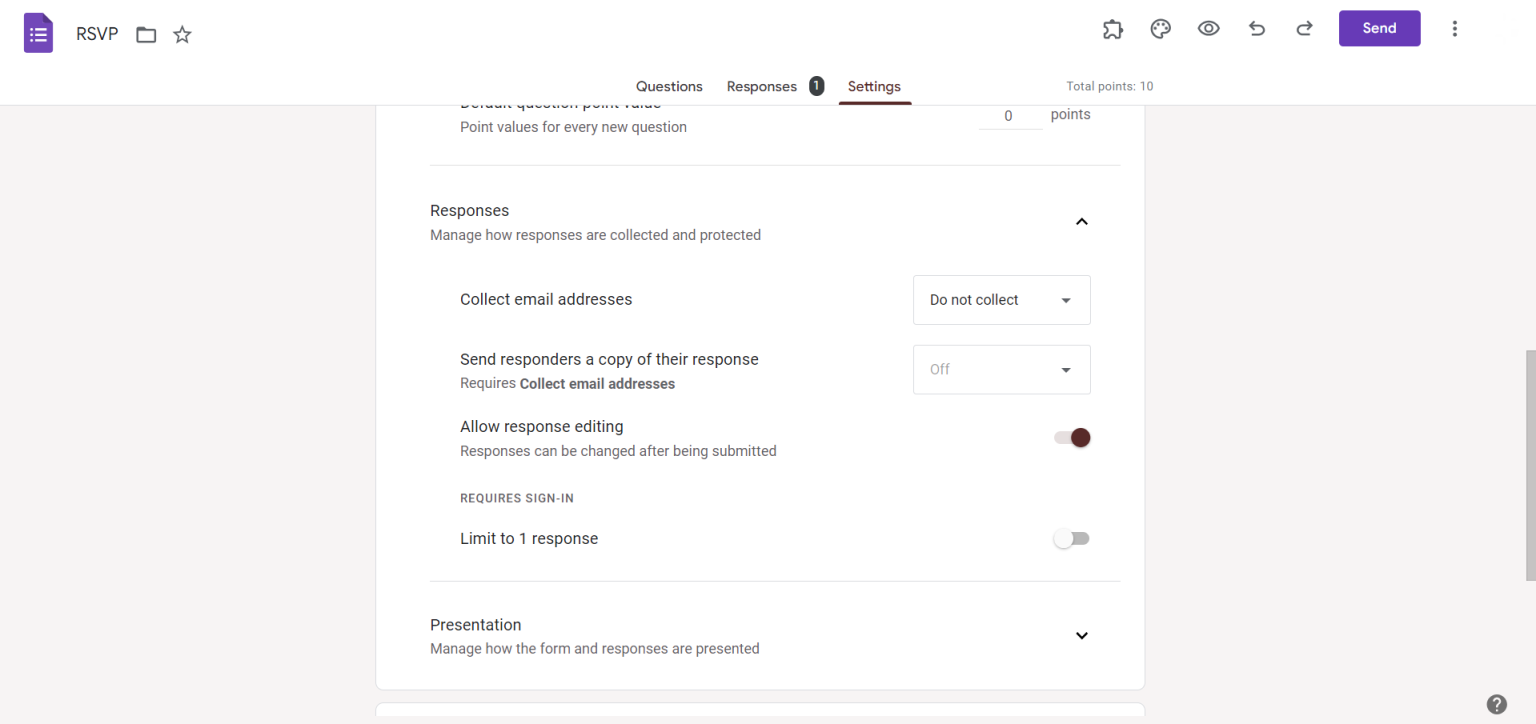Preview the form with eye icon
Viewport: 1536px width, 724px height.
pyautogui.click(x=1208, y=29)
